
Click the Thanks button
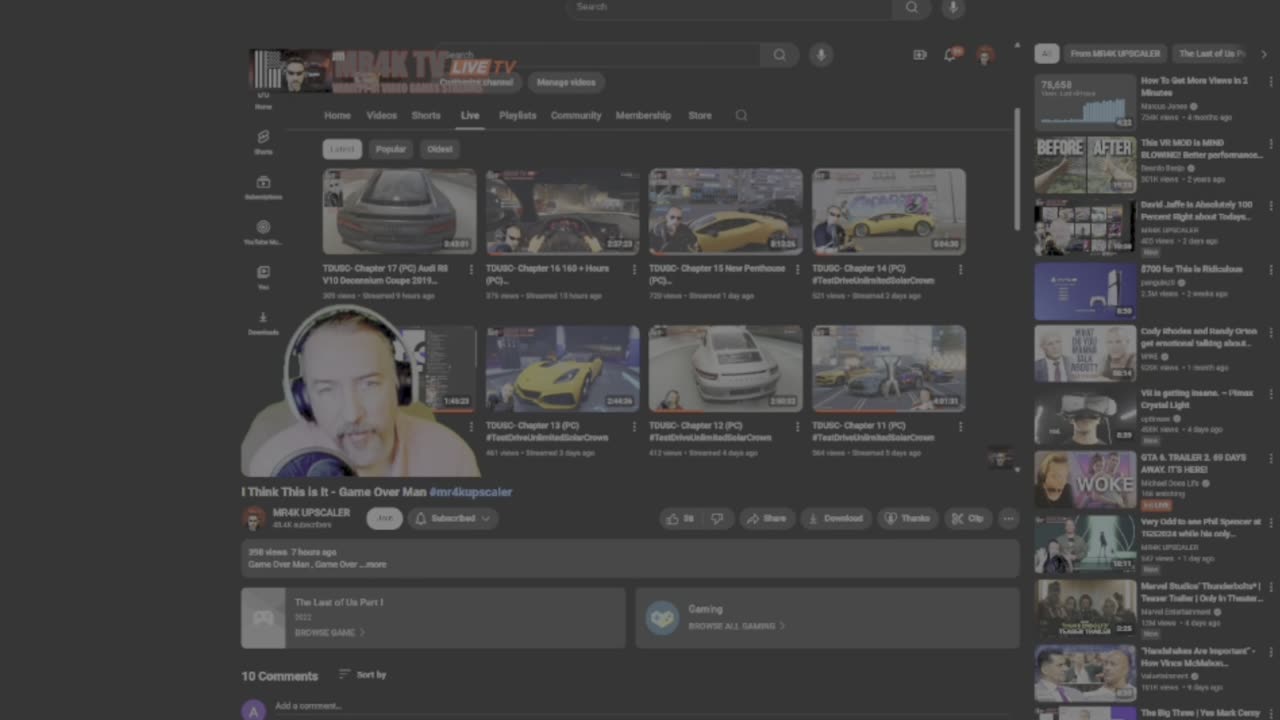click(x=907, y=518)
